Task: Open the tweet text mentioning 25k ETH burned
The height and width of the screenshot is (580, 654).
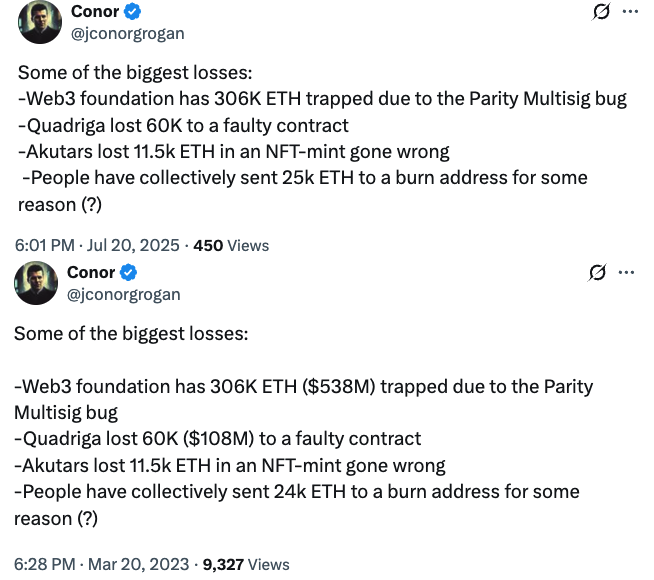Action: coord(302,178)
